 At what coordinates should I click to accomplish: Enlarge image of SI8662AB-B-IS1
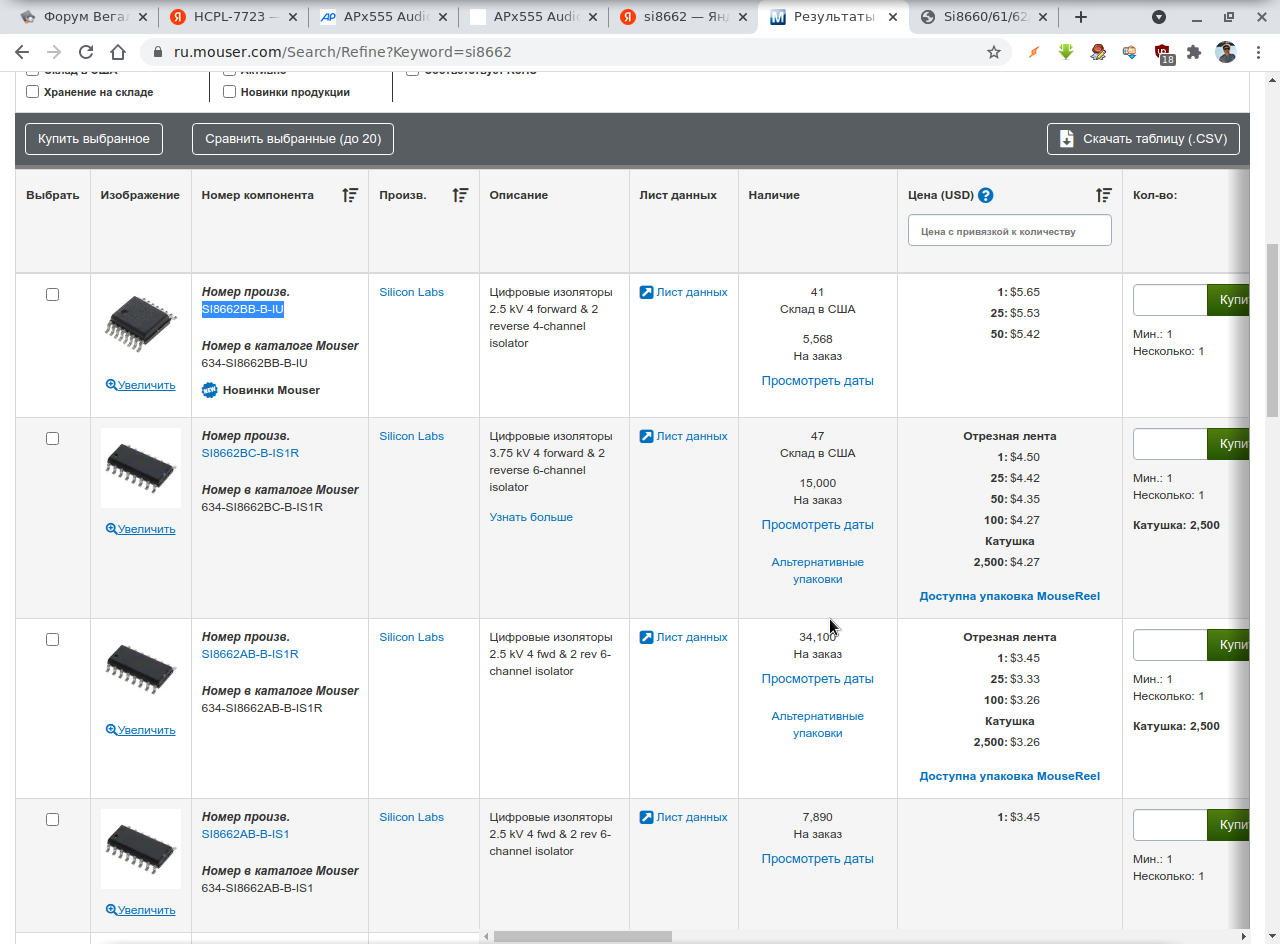tap(140, 910)
